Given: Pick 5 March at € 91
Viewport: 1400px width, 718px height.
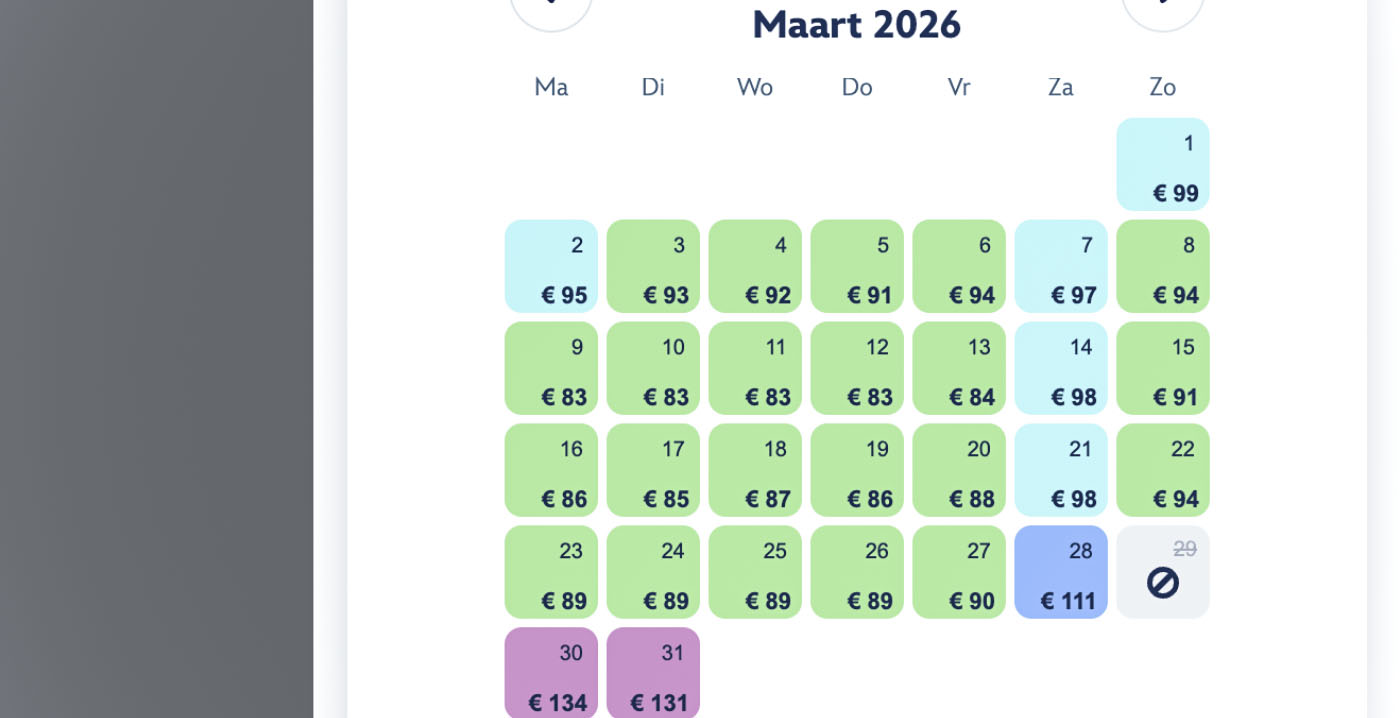Looking at the screenshot, I should 857,267.
